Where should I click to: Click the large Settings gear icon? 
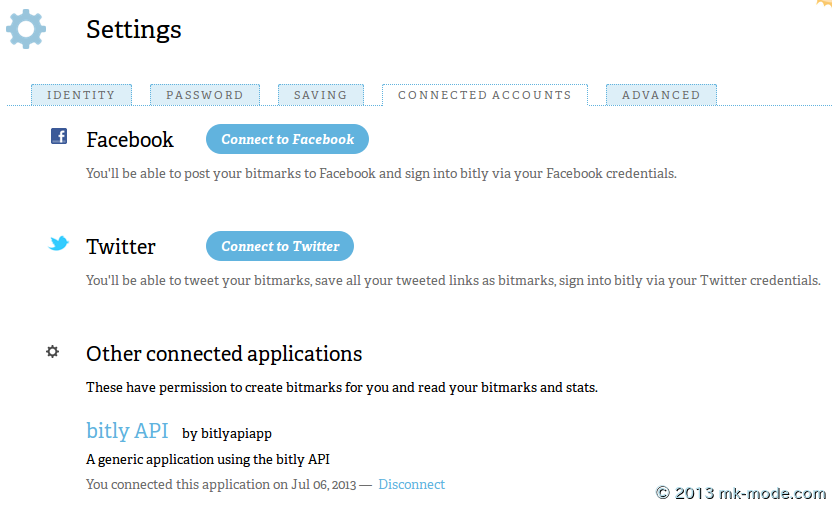pos(26,28)
